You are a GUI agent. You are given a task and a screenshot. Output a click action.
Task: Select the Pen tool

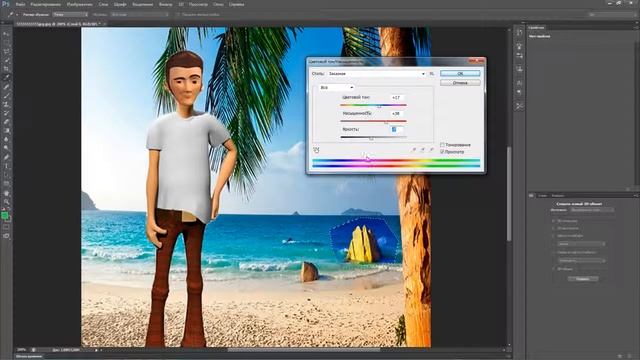click(6, 157)
